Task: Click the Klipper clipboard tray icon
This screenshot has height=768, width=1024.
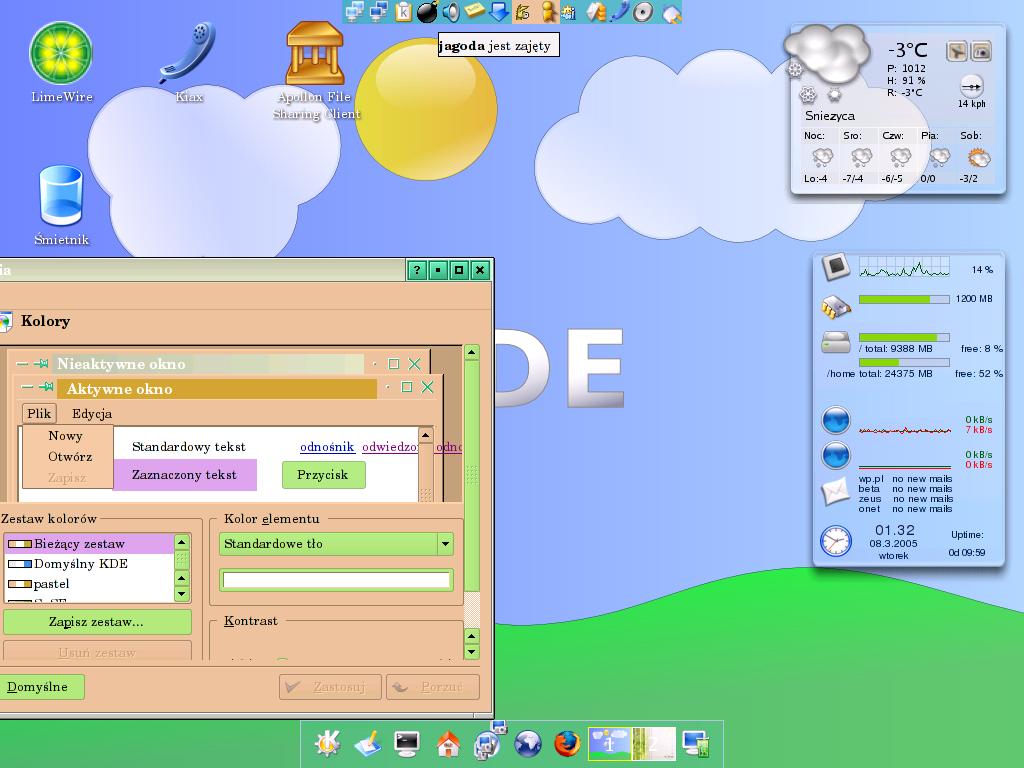Action: click(404, 11)
